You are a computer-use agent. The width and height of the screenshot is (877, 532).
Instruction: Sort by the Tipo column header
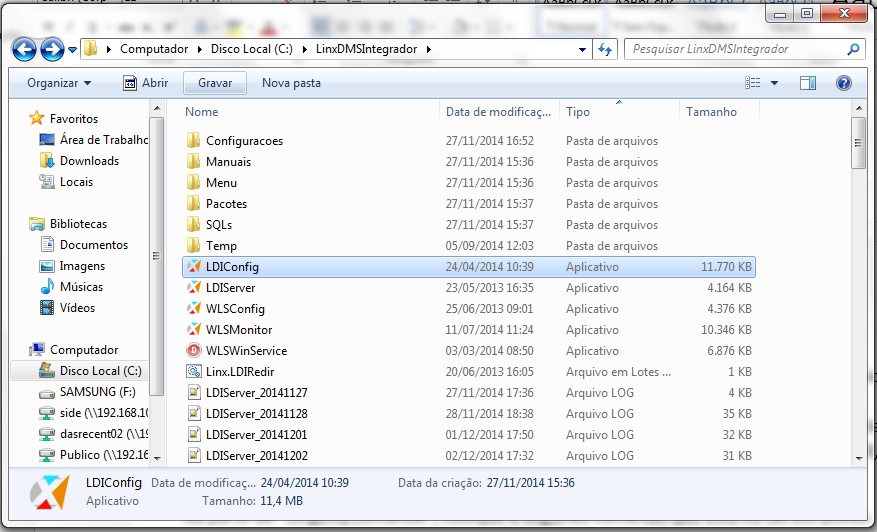577,112
